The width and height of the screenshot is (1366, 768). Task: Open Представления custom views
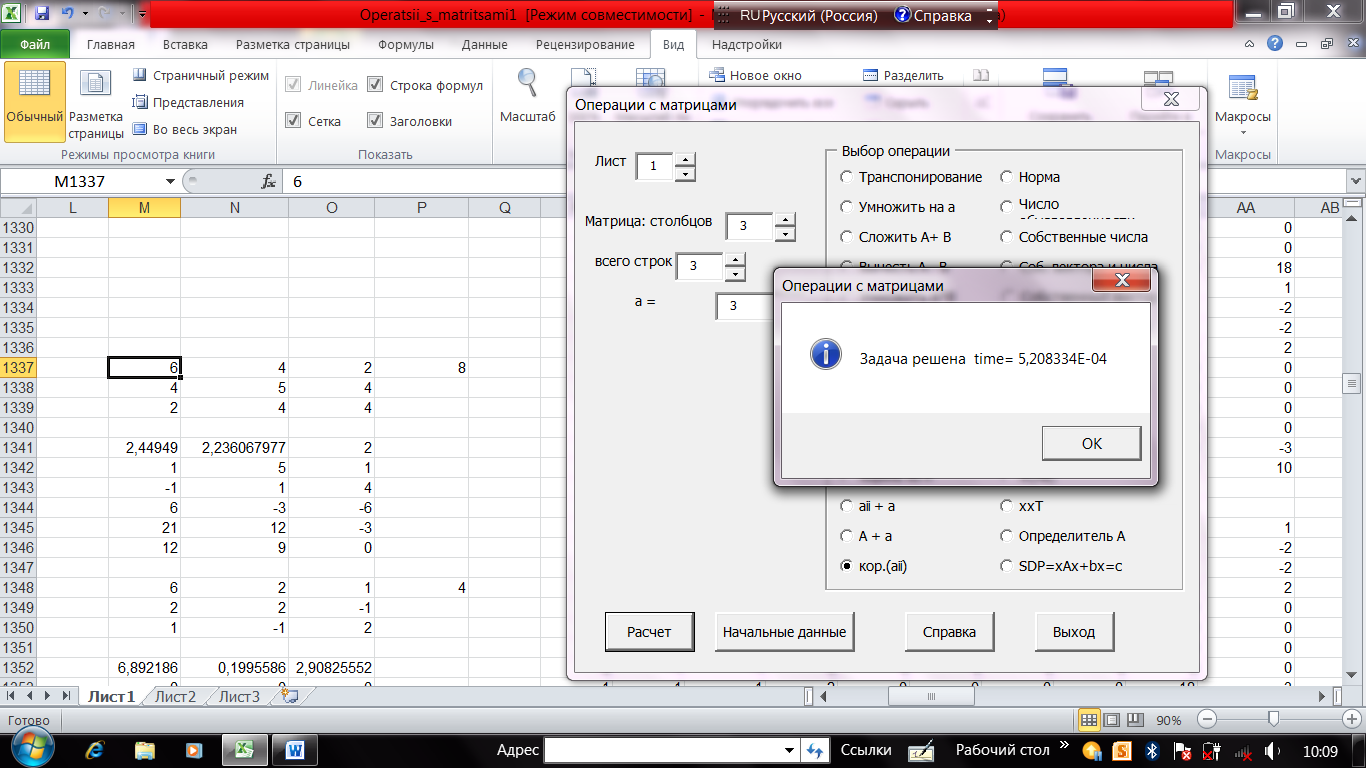pos(188,102)
